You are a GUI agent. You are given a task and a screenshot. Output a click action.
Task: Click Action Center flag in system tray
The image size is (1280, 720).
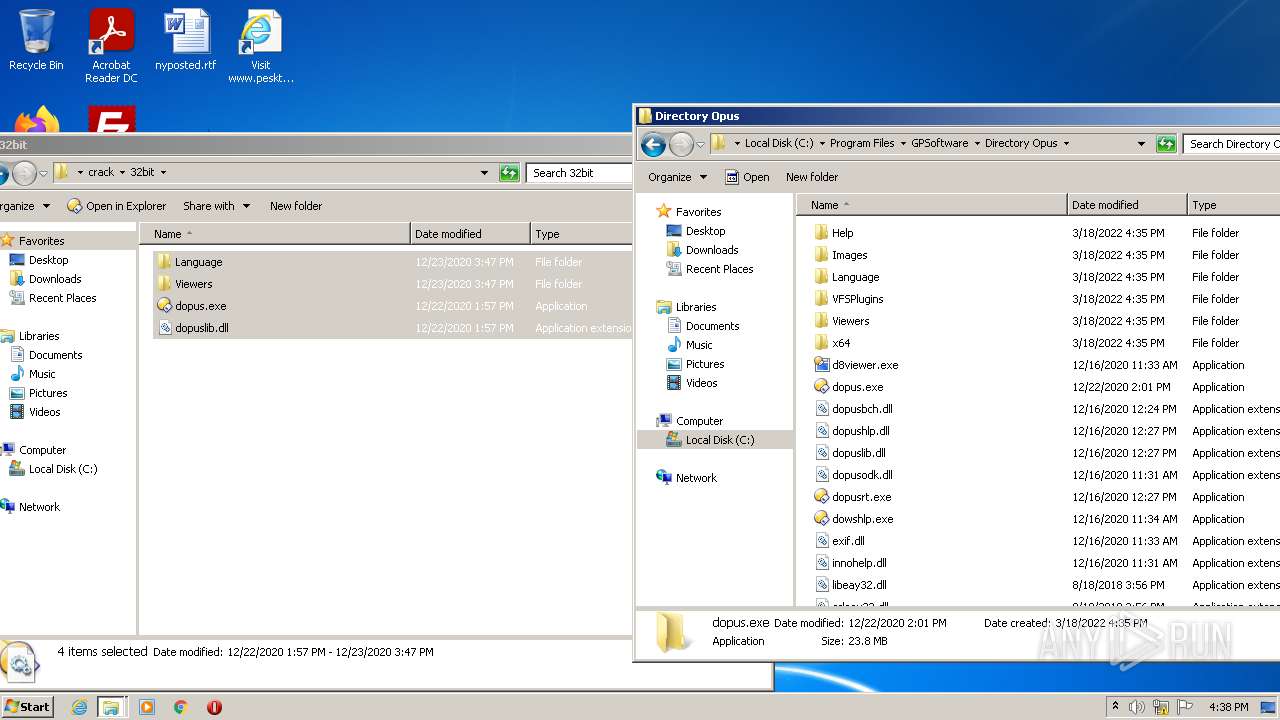tap(1185, 707)
